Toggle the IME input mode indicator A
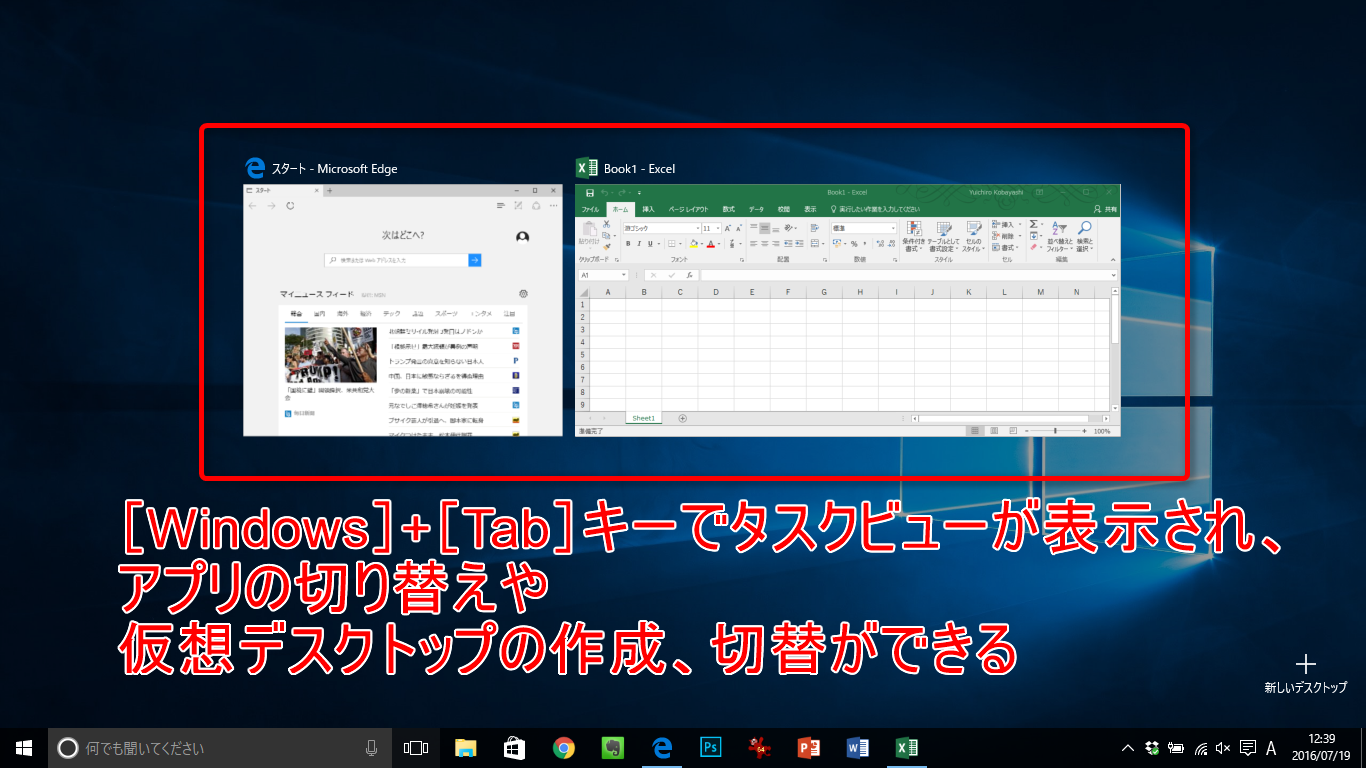 pyautogui.click(x=1271, y=747)
